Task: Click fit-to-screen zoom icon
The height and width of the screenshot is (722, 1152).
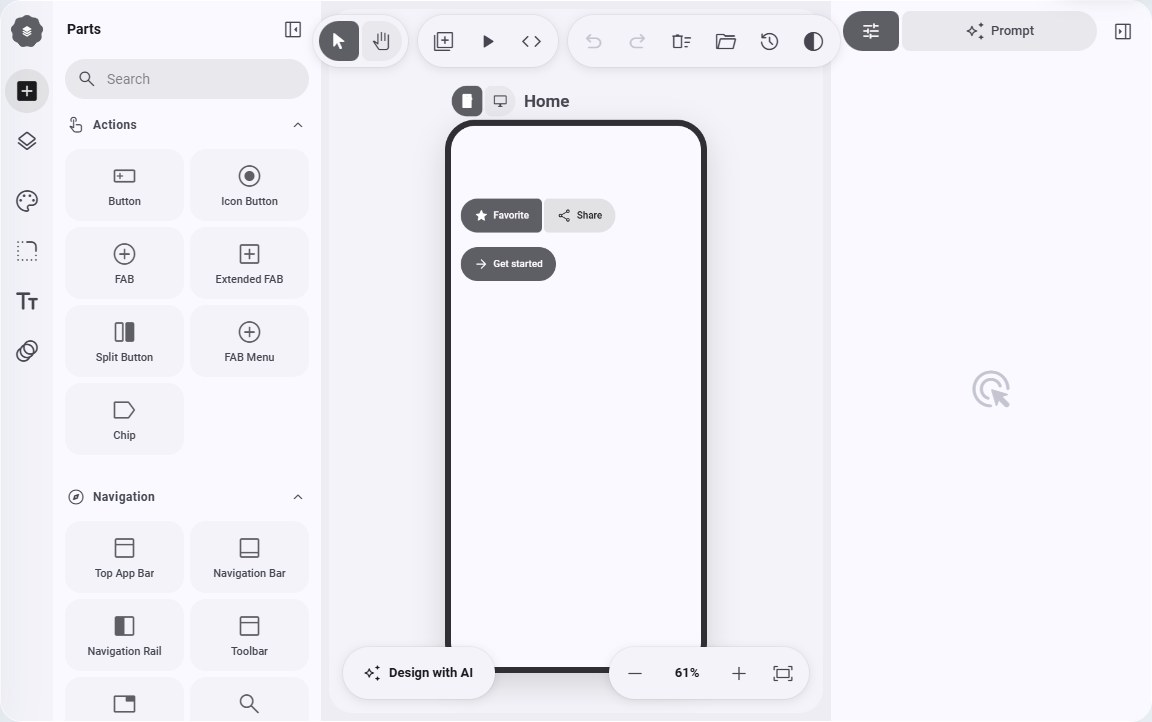Action: click(783, 674)
